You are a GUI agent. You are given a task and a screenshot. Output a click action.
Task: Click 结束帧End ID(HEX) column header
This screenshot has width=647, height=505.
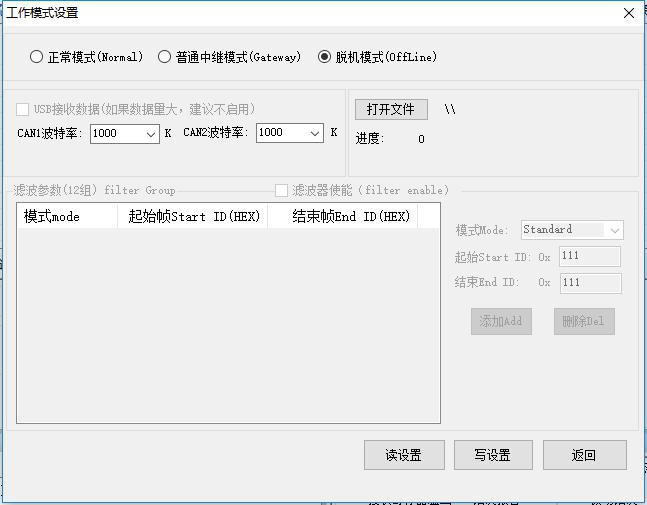(x=342, y=216)
